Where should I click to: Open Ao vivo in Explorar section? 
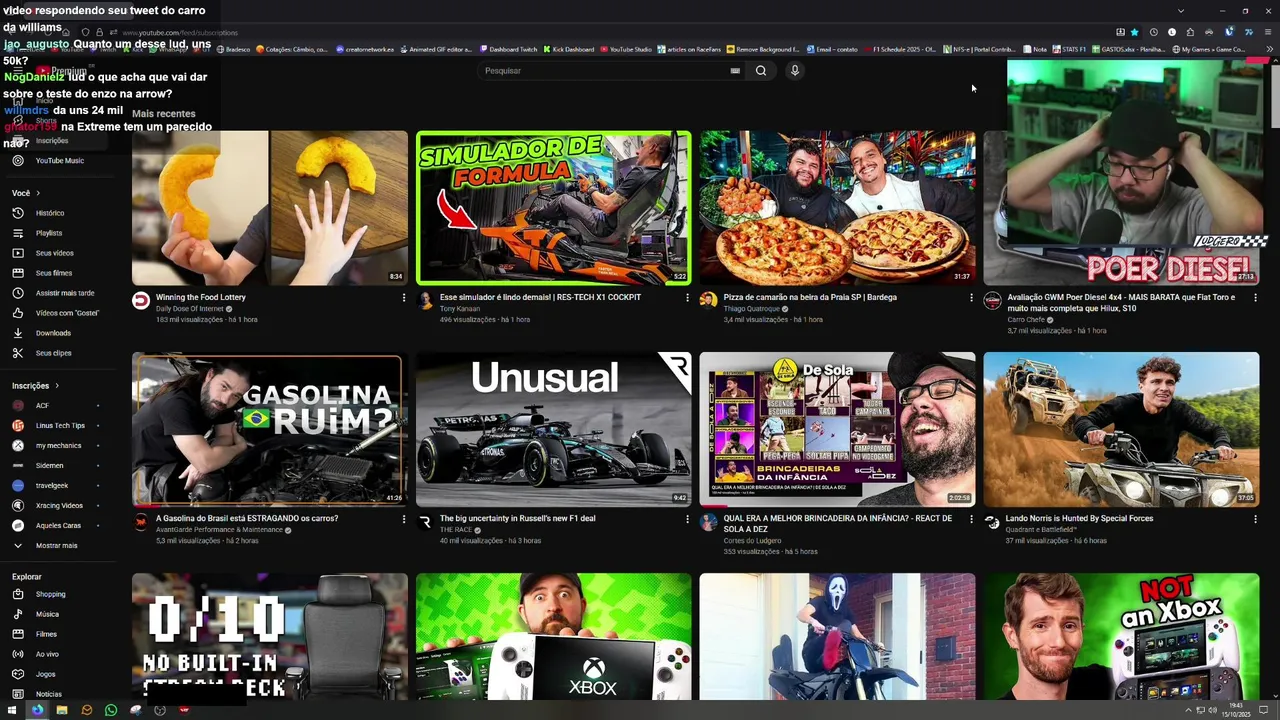(x=47, y=654)
